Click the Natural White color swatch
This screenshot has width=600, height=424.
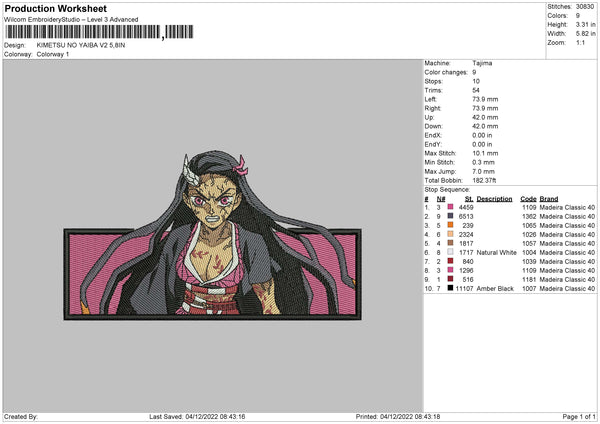(450, 252)
